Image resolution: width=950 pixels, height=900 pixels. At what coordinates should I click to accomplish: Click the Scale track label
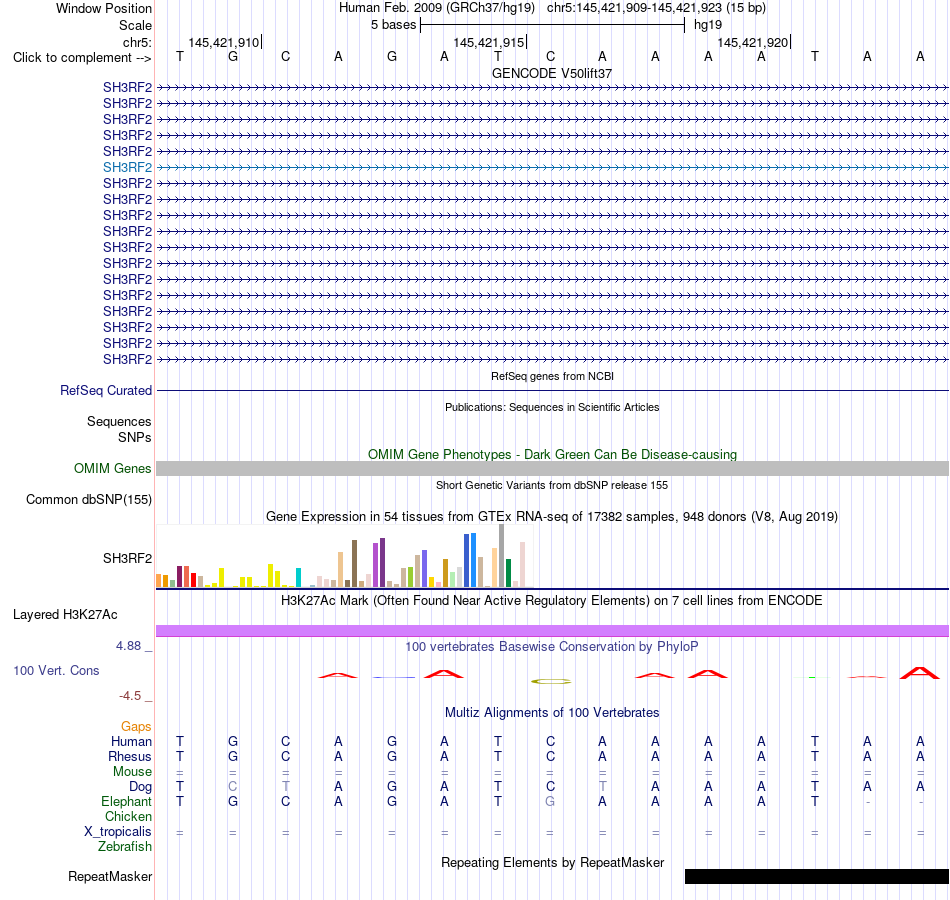[135, 25]
